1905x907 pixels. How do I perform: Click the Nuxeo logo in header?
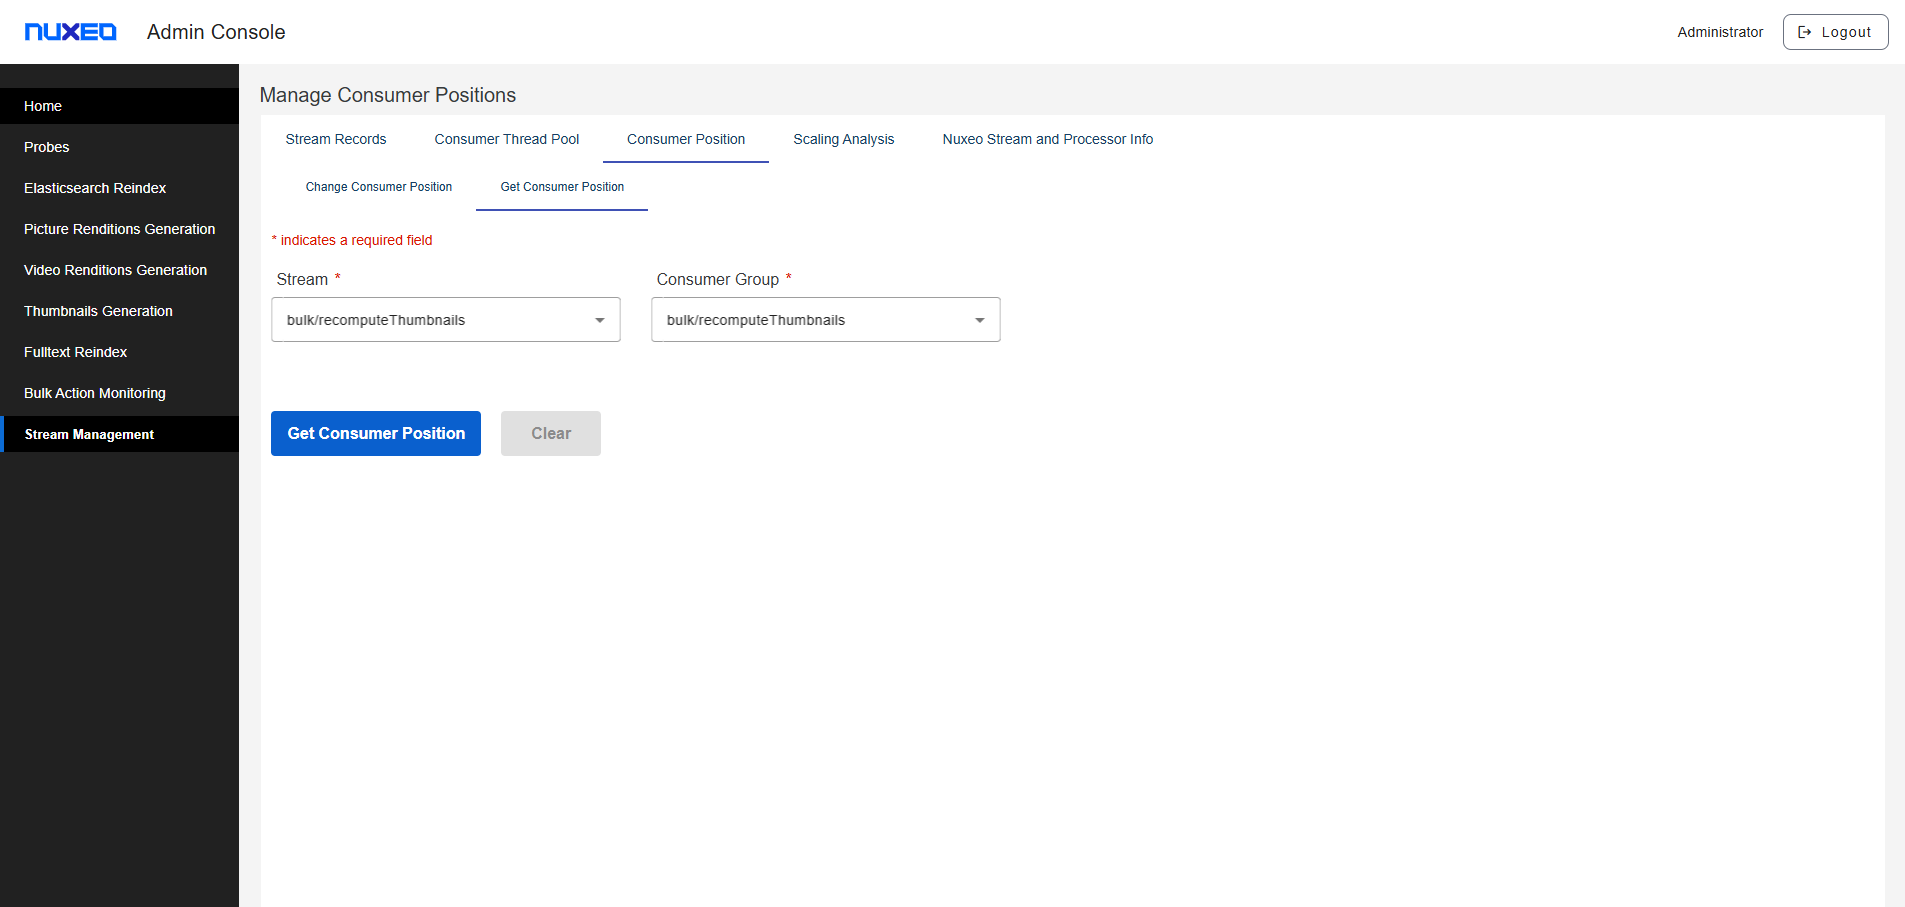pos(70,32)
